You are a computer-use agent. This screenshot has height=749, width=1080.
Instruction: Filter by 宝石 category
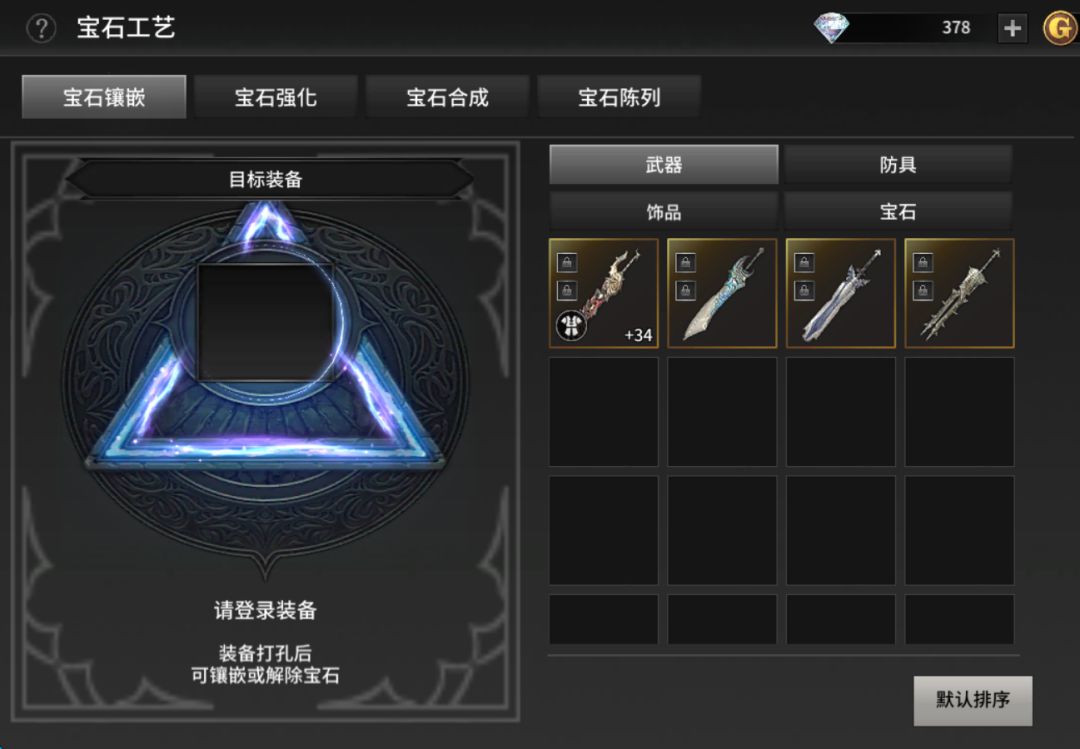pyautogui.click(x=897, y=212)
